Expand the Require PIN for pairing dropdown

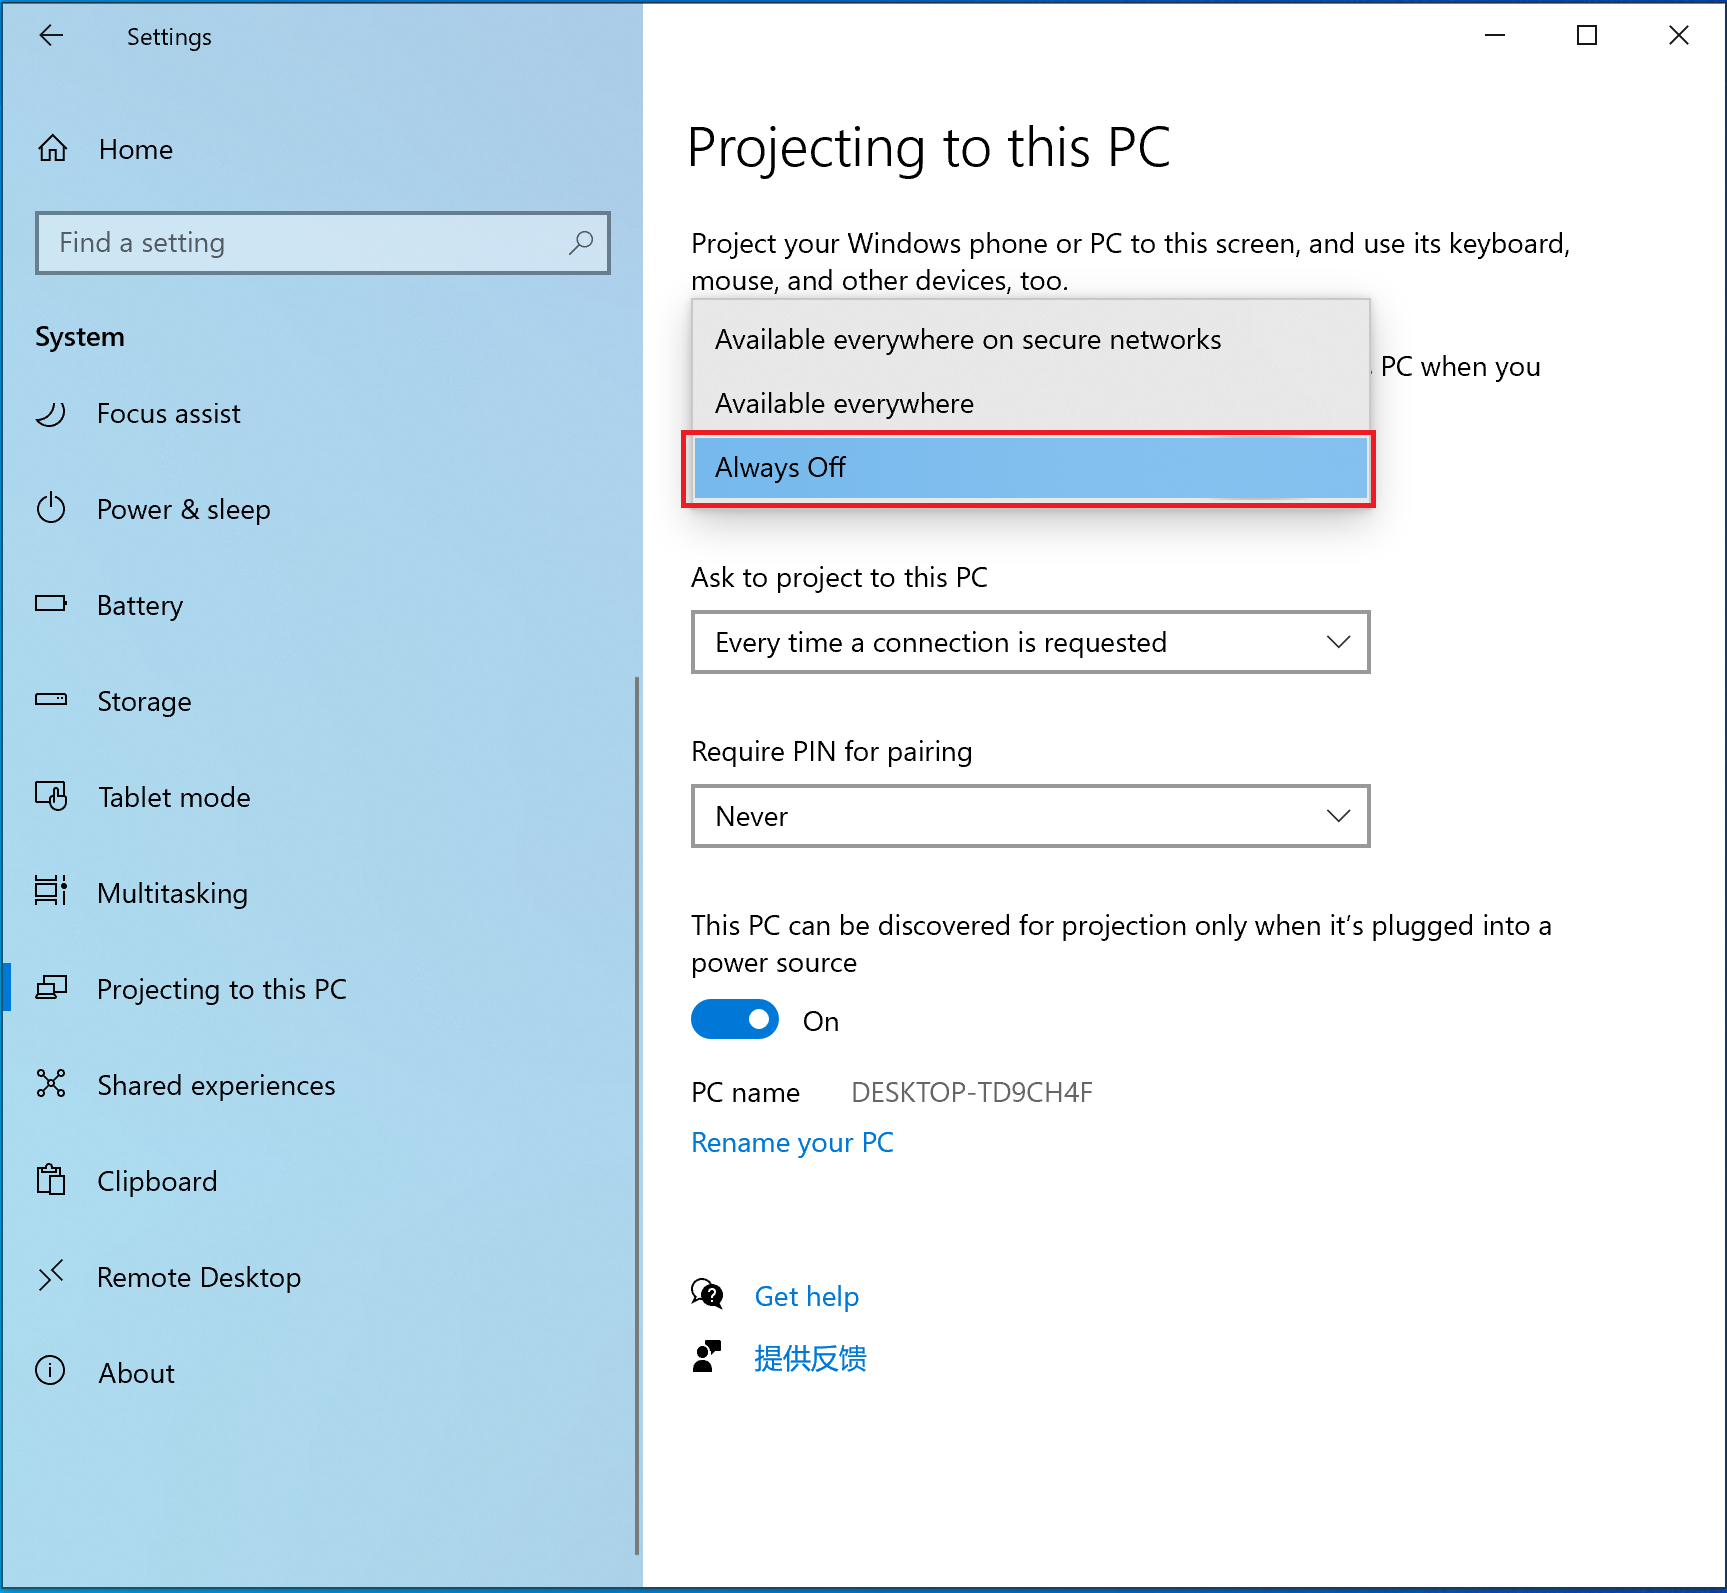pyautogui.click(x=1030, y=816)
